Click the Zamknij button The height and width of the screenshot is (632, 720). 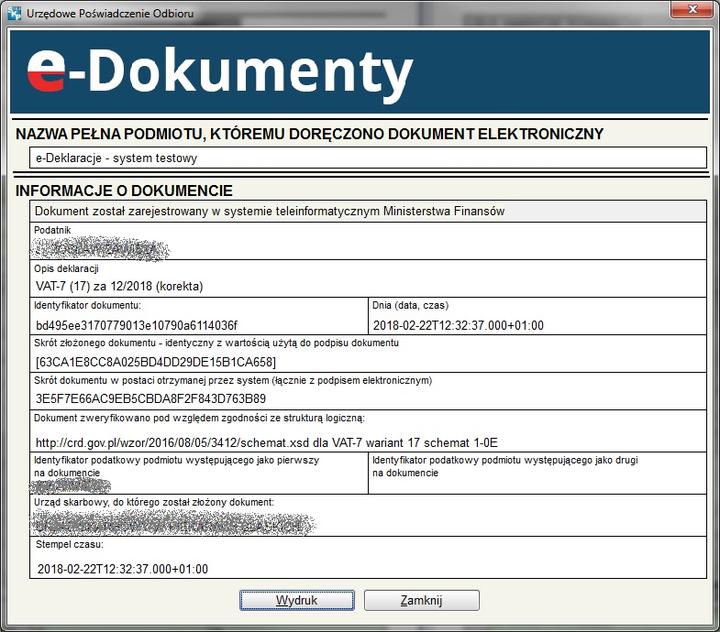click(x=422, y=600)
